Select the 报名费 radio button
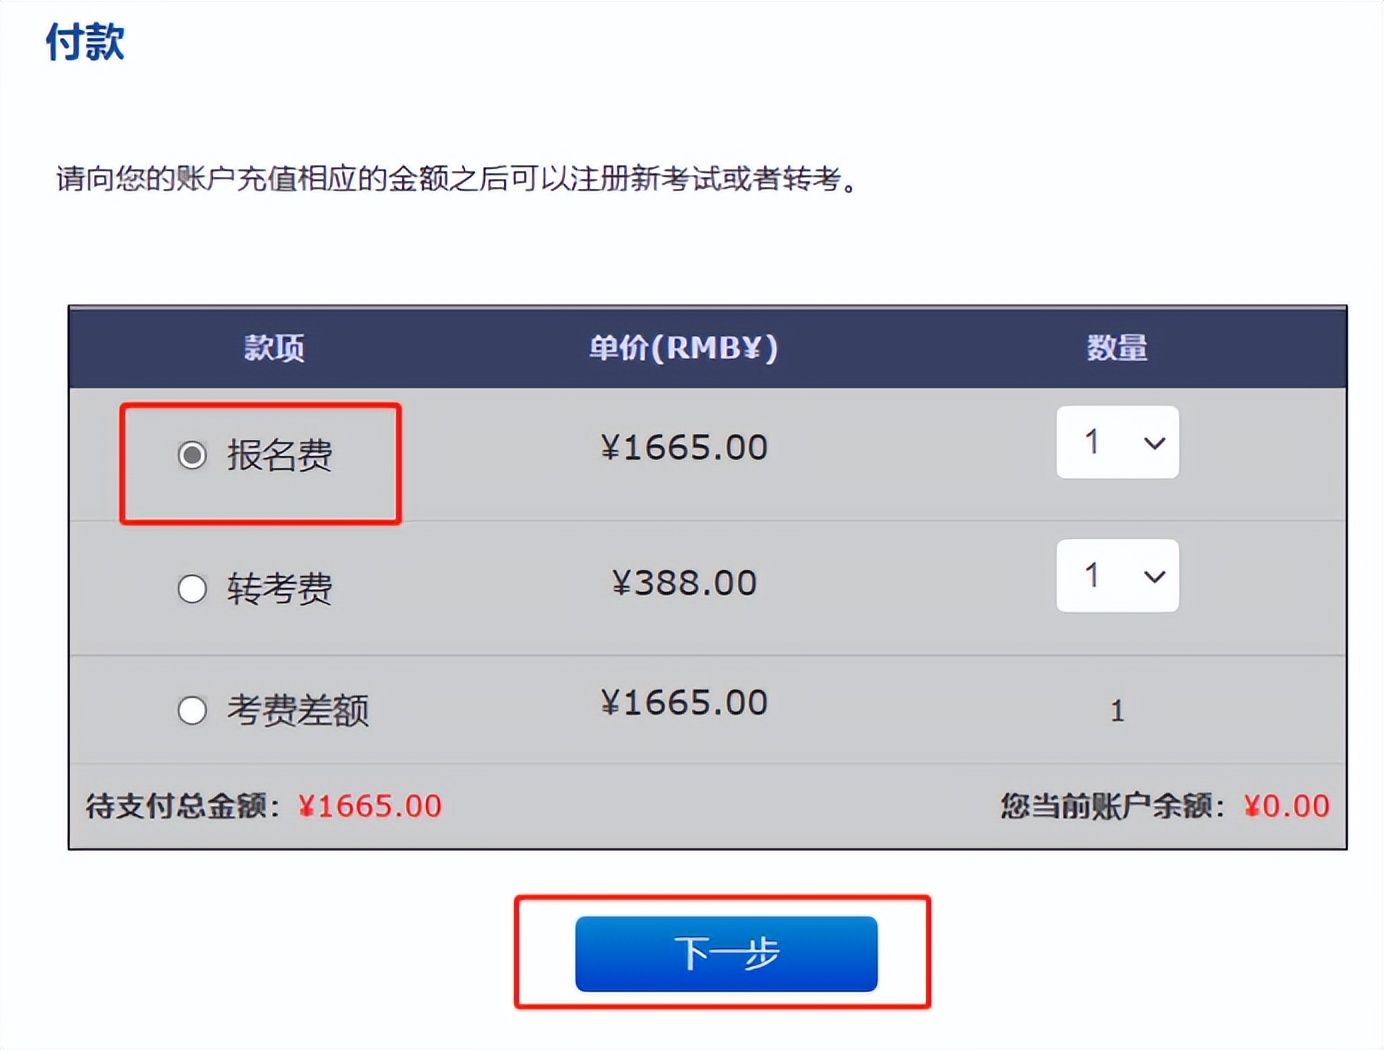Image resolution: width=1384 pixels, height=1050 pixels. click(192, 455)
